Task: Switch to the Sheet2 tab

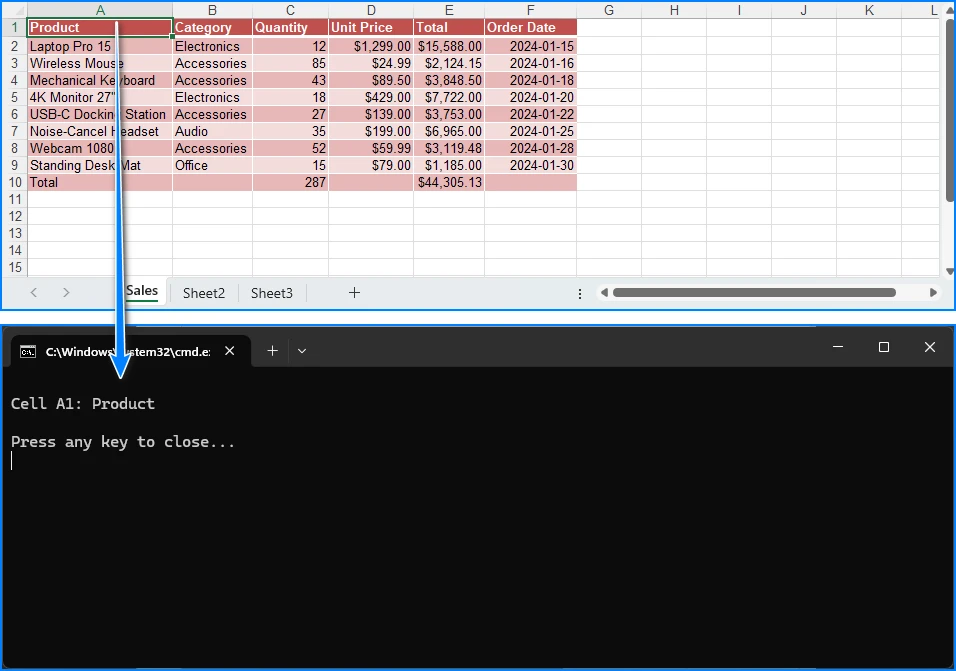Action: coord(204,293)
